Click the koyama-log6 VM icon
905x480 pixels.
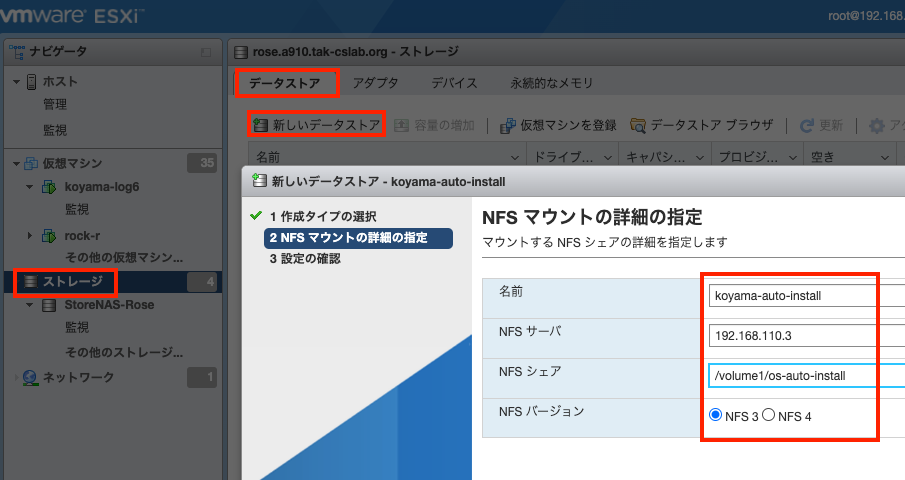click(x=49, y=187)
